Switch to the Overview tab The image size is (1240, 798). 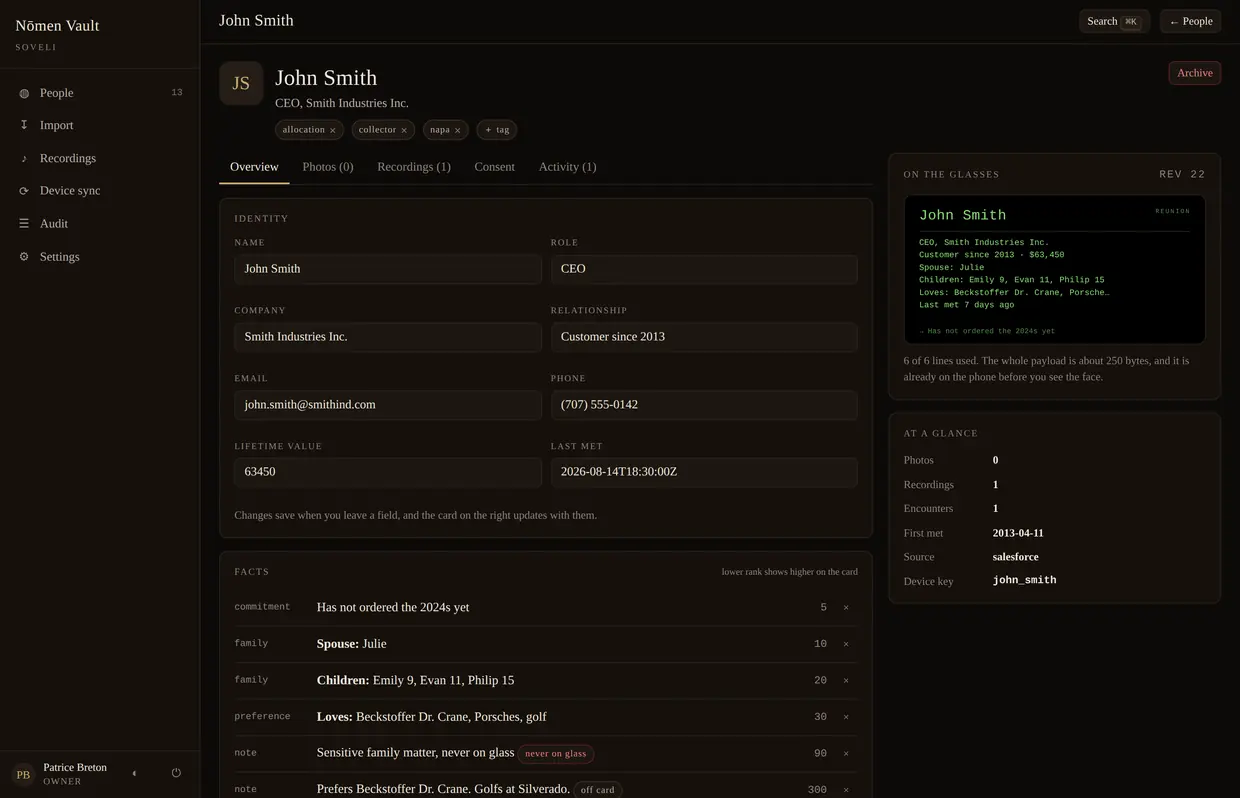click(254, 167)
